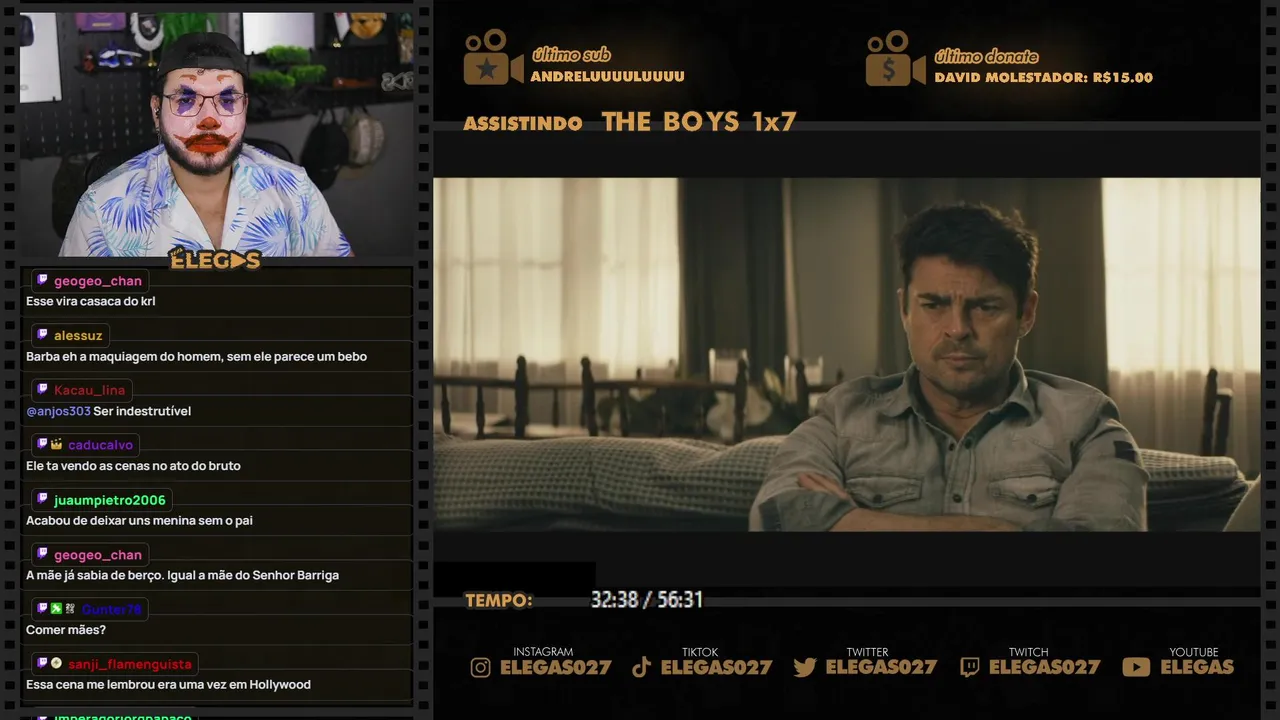Image resolution: width=1280 pixels, height=720 pixels.
Task: Click username alessuz in chat
Action: pyautogui.click(x=78, y=336)
